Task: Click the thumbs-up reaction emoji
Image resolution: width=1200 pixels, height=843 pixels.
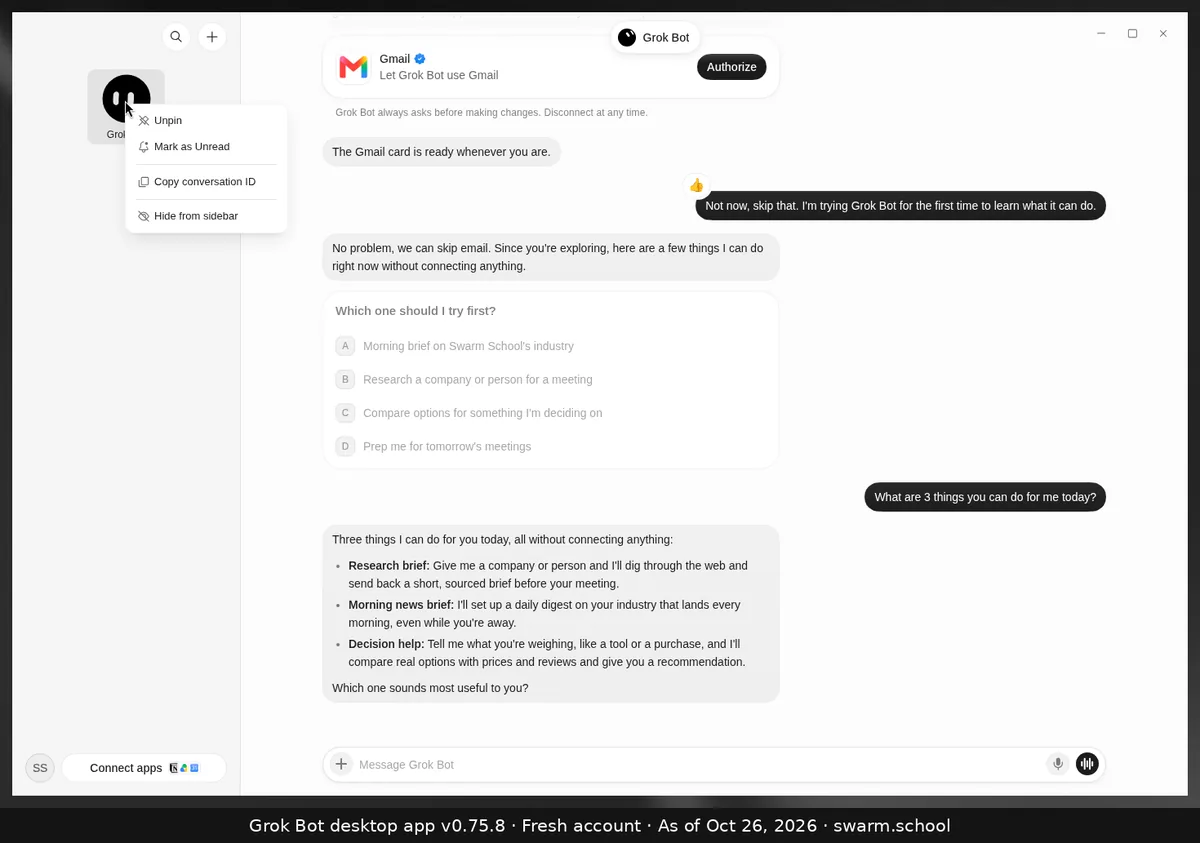Action: point(697,185)
